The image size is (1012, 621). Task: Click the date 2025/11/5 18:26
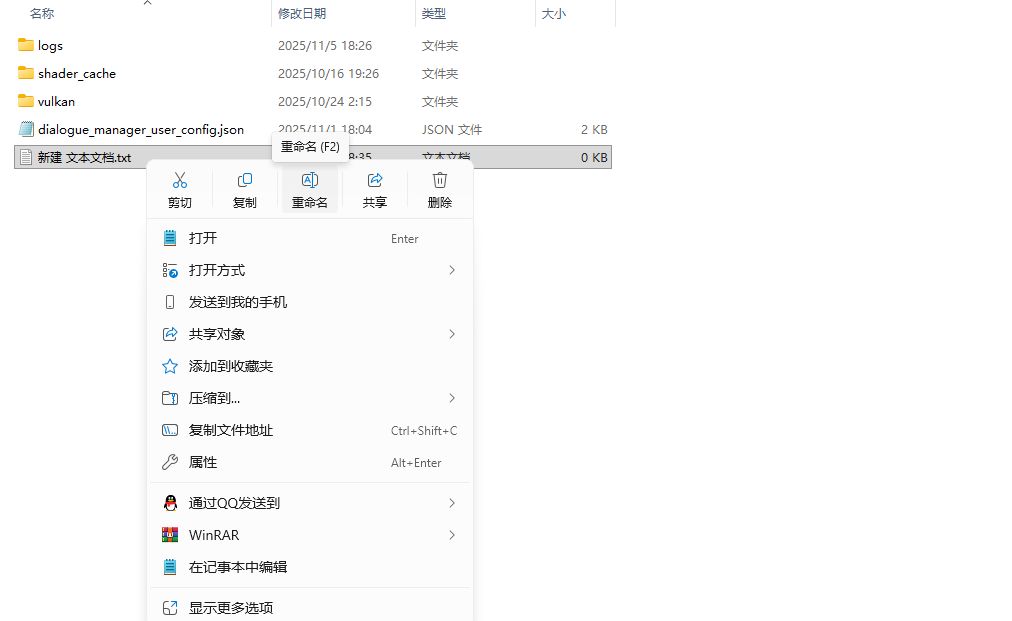point(325,46)
